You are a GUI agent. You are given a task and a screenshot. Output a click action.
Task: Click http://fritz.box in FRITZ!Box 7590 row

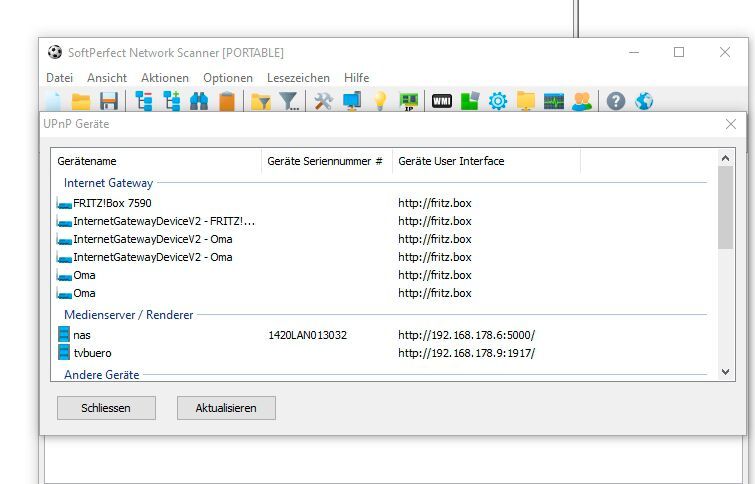click(435, 203)
